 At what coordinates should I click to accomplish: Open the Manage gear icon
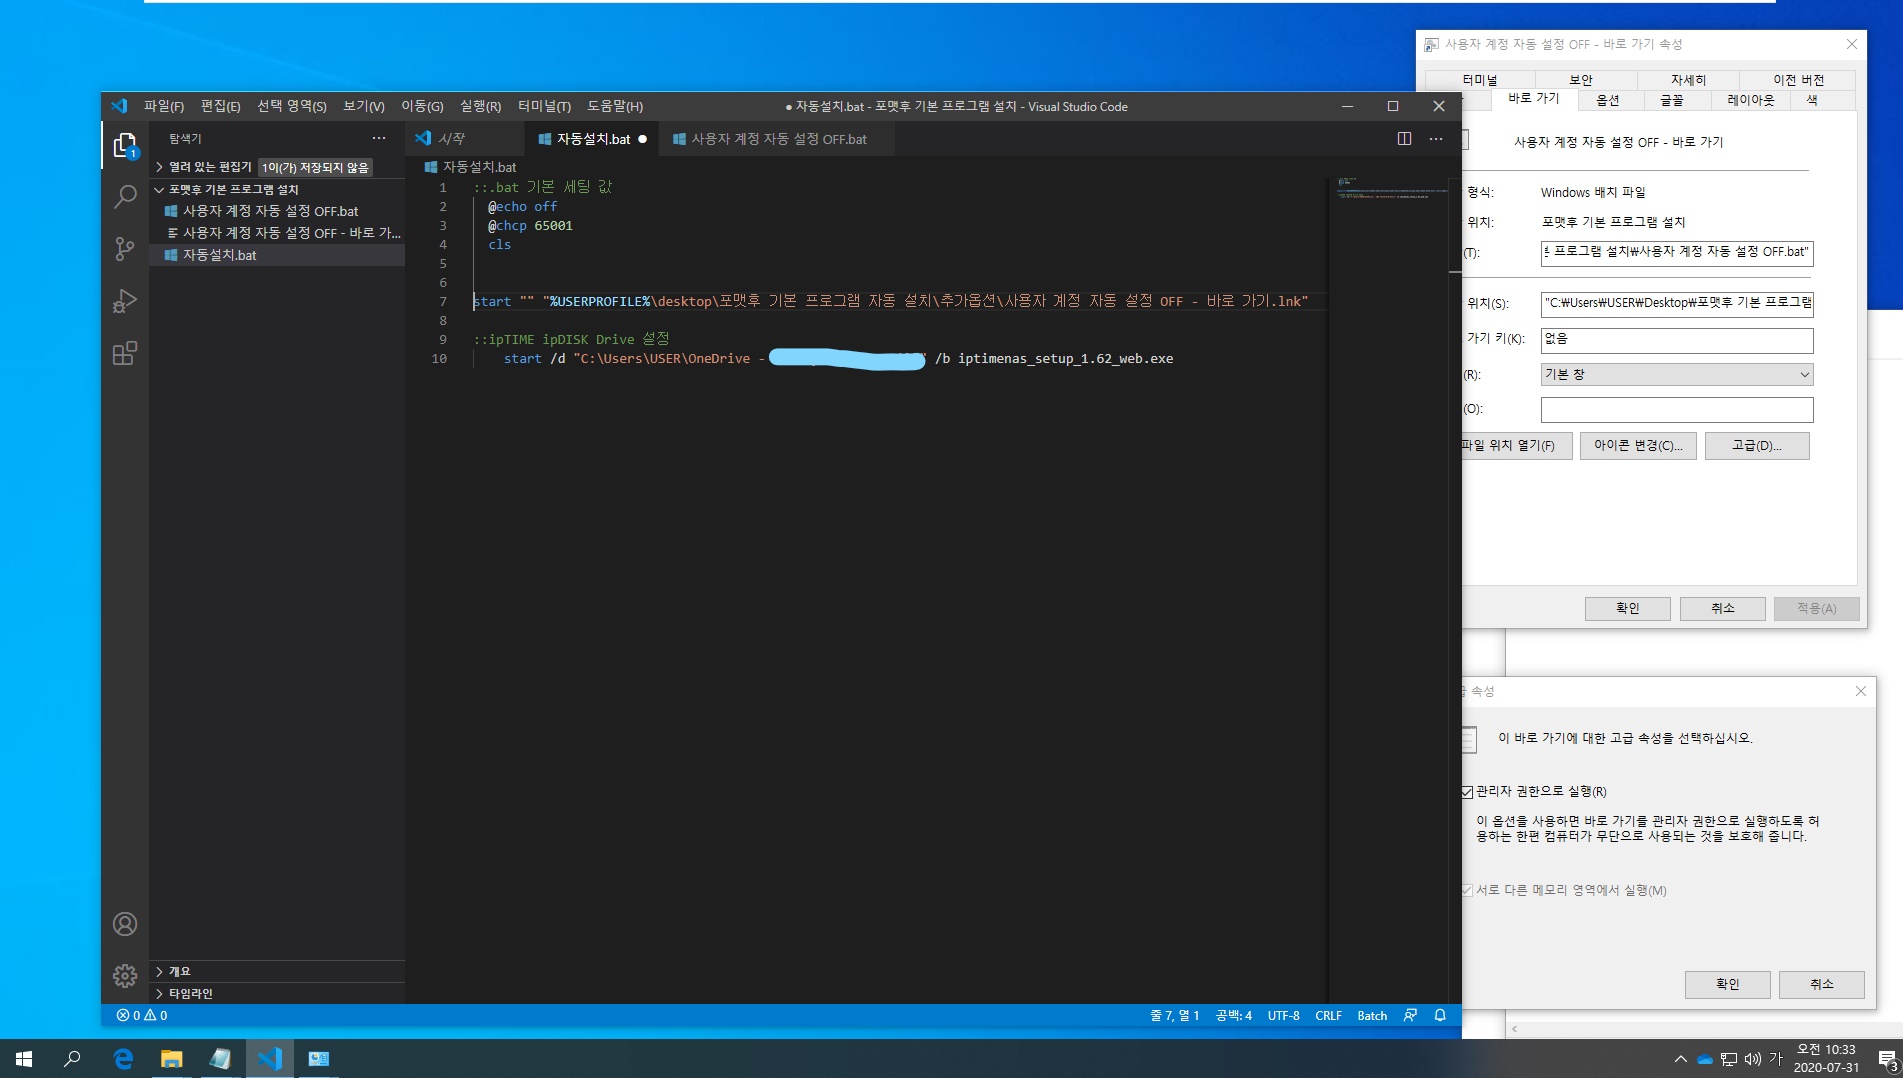(x=125, y=976)
